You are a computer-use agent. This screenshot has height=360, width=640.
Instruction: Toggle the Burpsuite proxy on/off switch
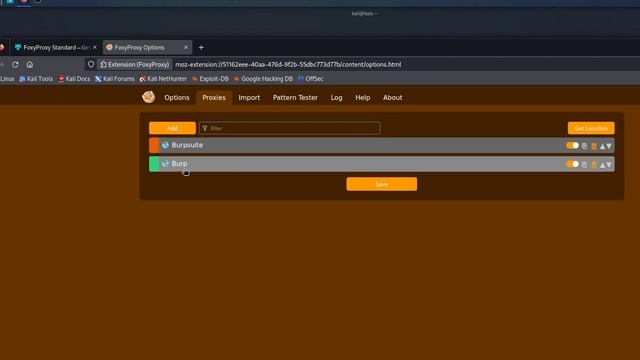coord(572,145)
